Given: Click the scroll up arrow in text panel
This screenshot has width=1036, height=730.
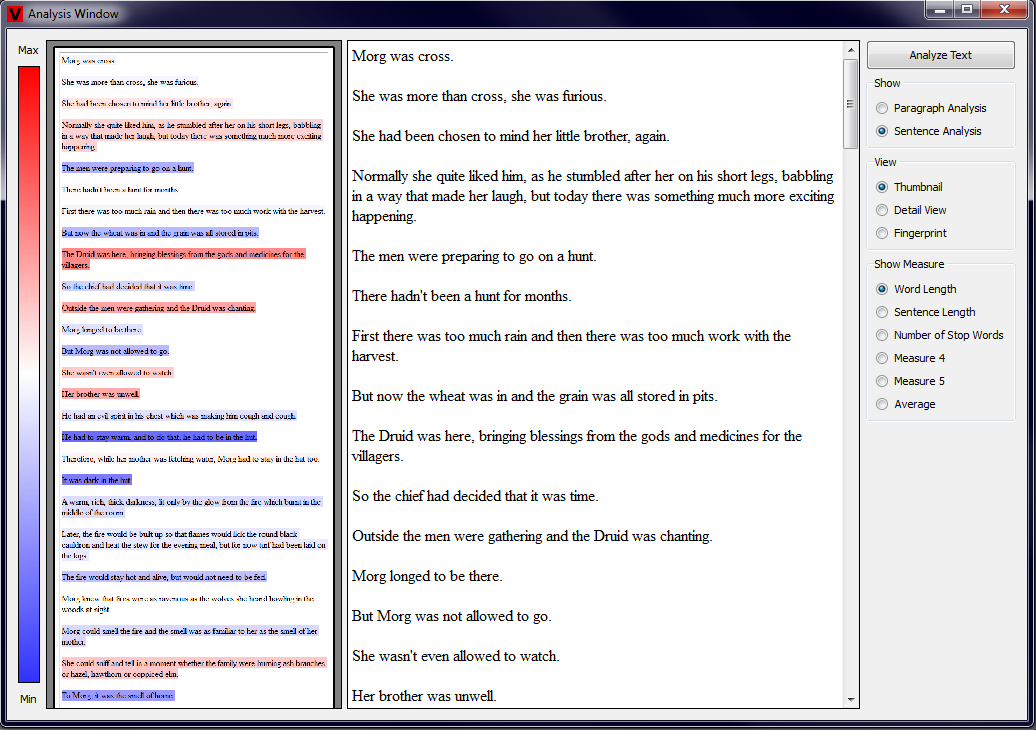Looking at the screenshot, I should (x=851, y=50).
